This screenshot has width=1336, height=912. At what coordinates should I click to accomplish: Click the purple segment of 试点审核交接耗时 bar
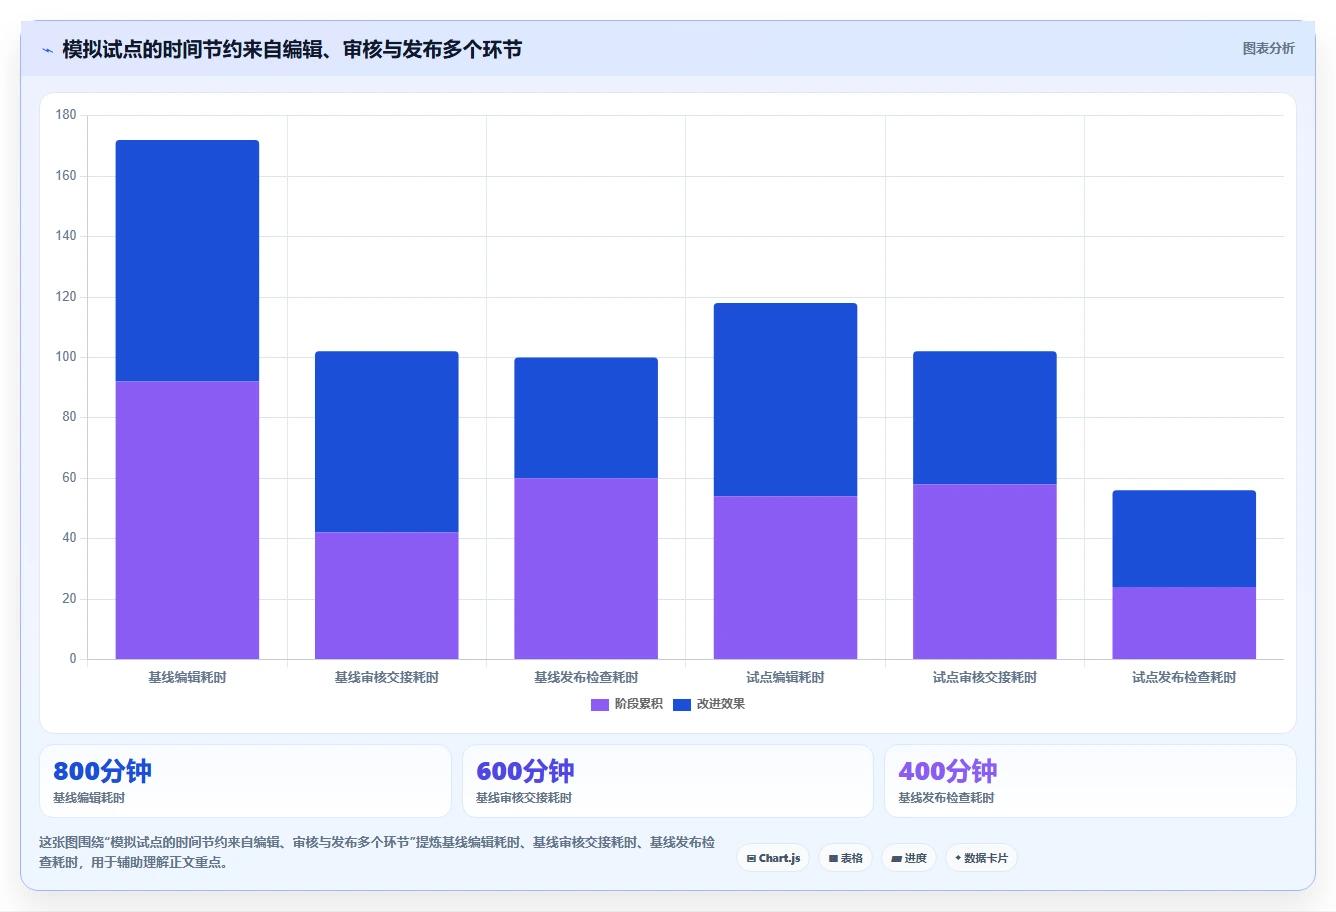click(x=984, y=571)
